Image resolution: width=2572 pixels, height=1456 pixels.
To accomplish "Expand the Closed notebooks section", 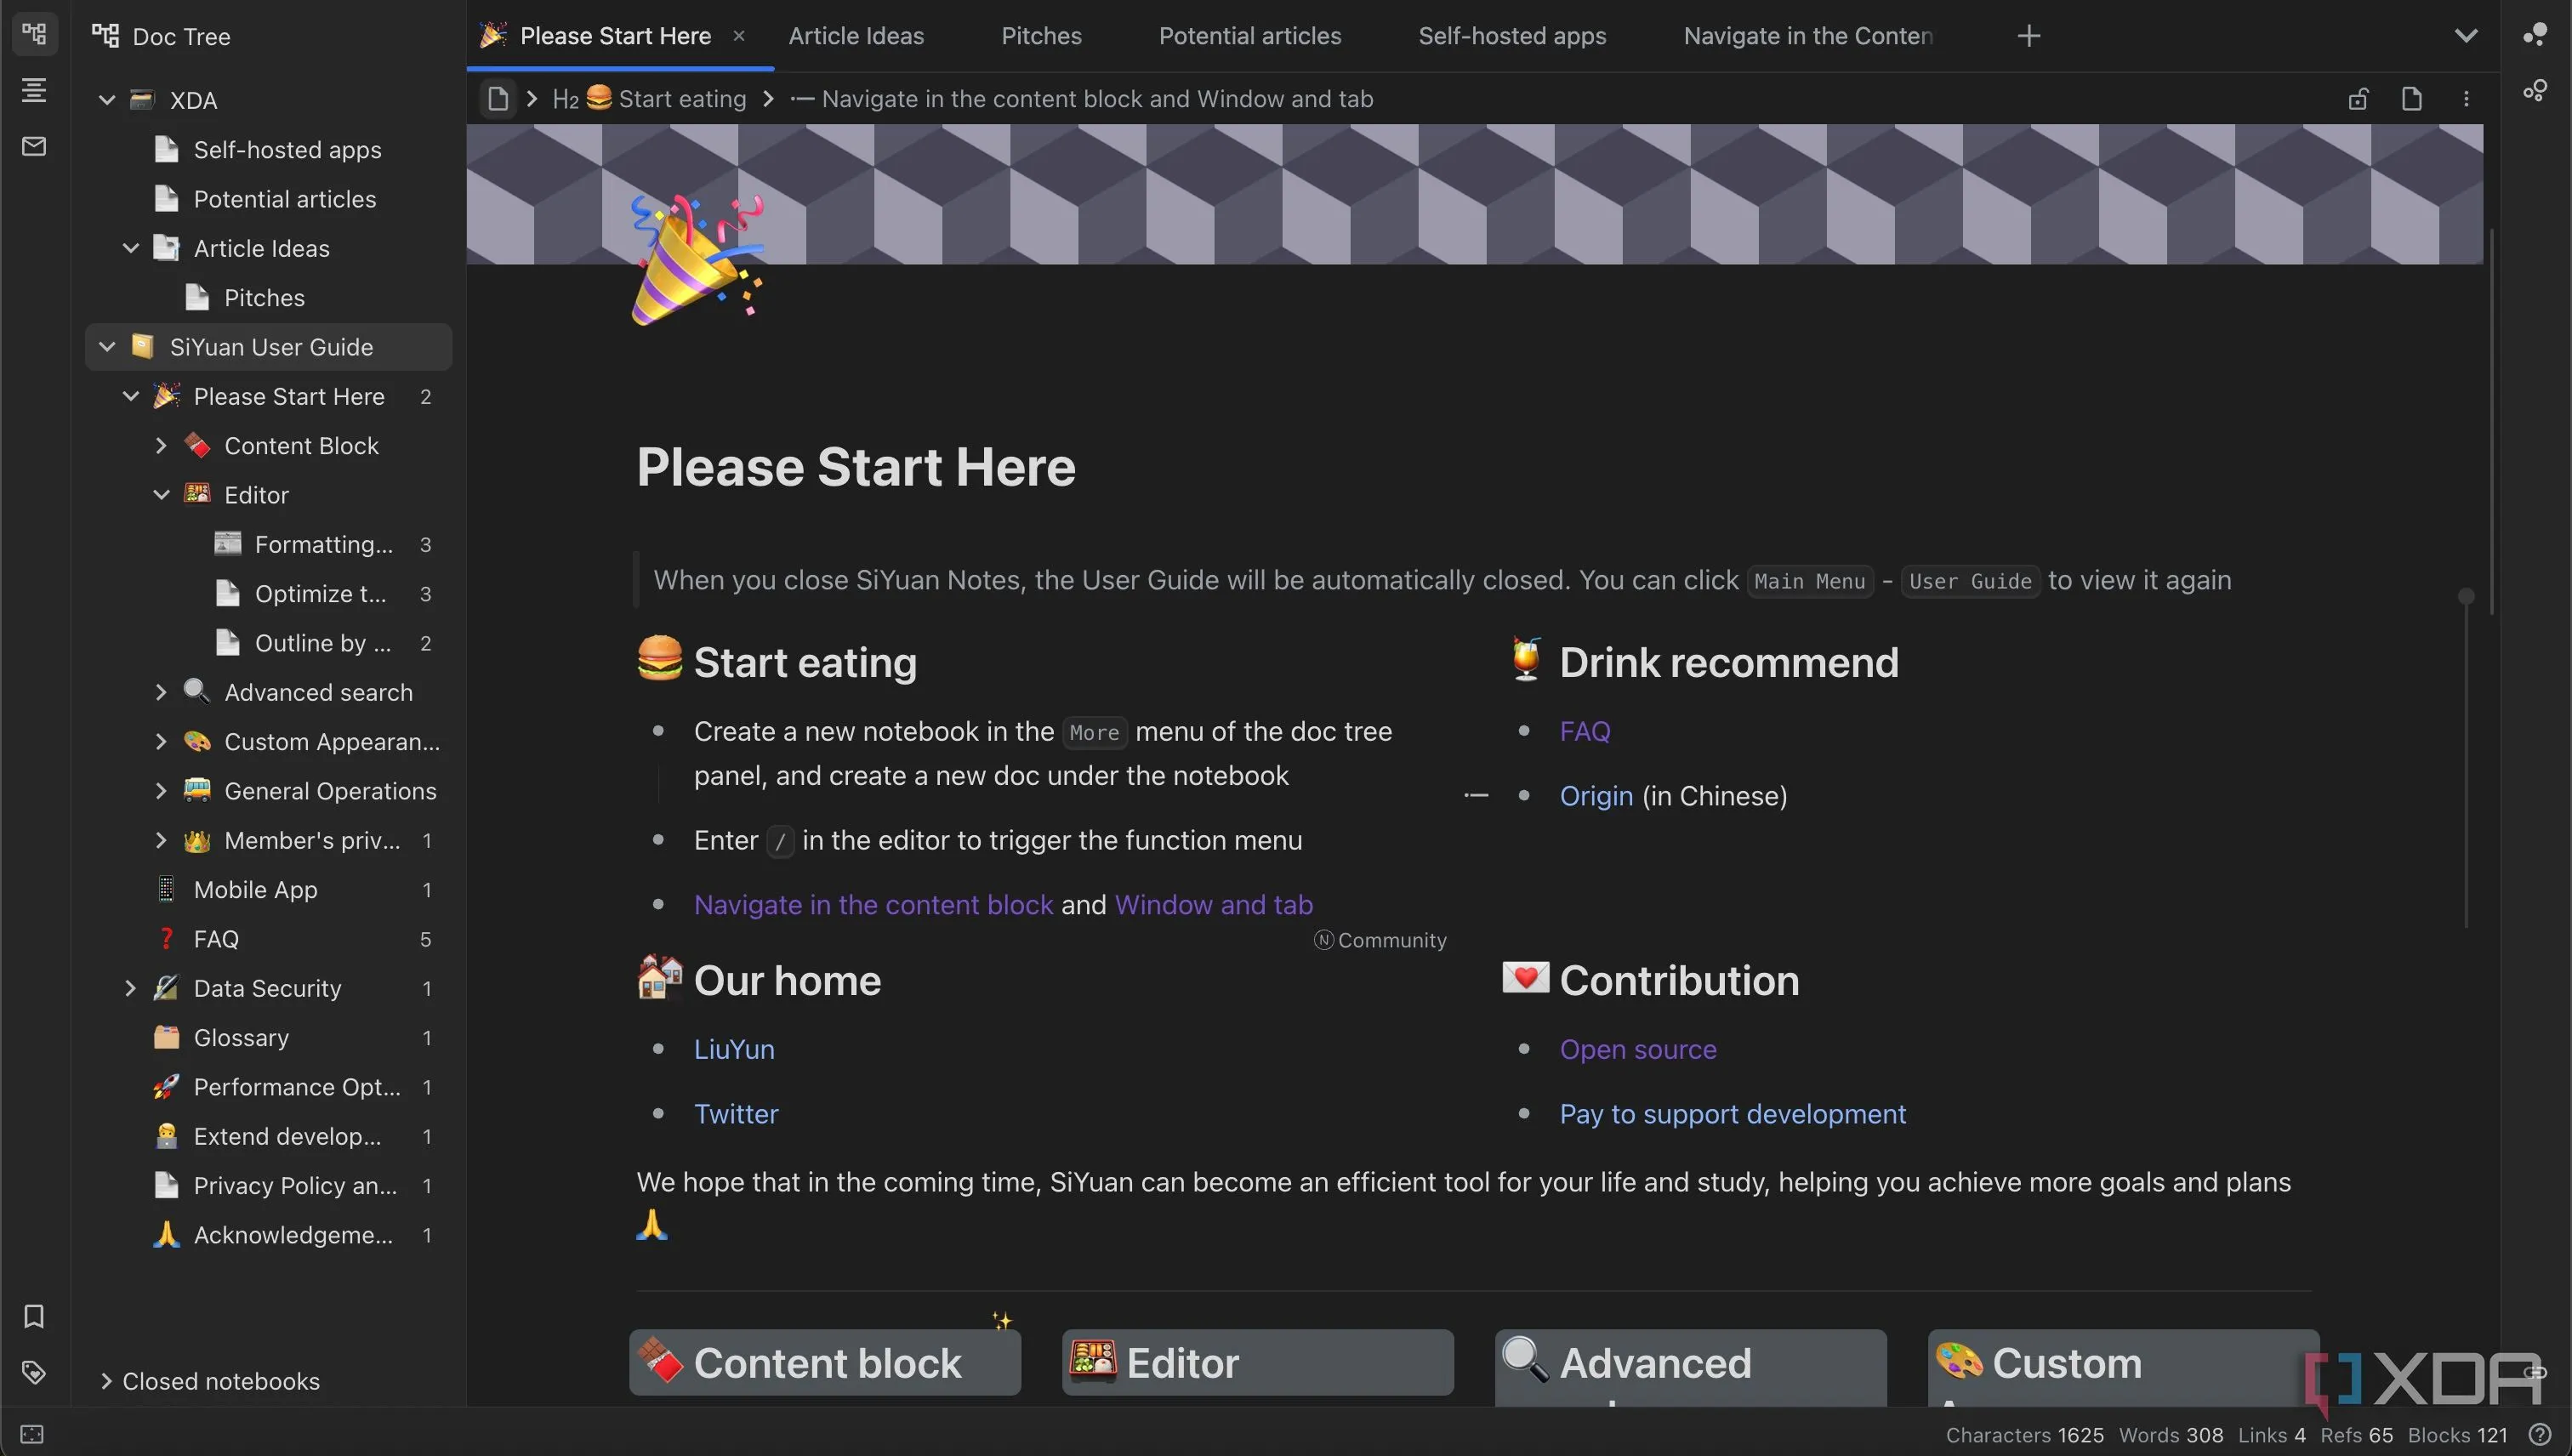I will [x=106, y=1381].
